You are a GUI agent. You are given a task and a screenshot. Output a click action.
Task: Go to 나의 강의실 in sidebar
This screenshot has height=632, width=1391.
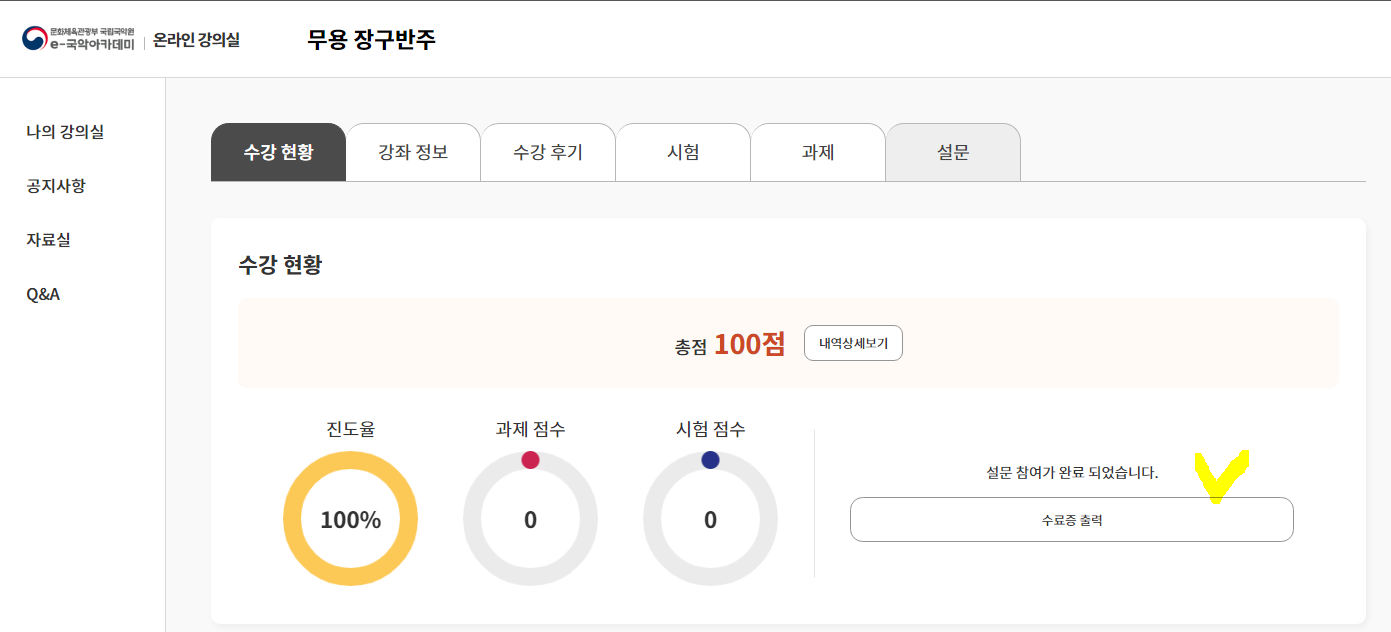pyautogui.click(x=65, y=131)
